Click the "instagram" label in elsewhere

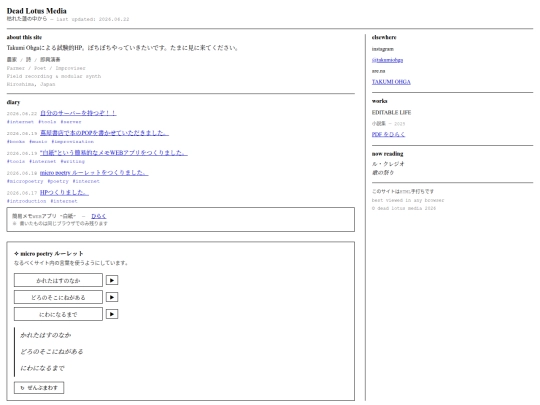pos(383,49)
